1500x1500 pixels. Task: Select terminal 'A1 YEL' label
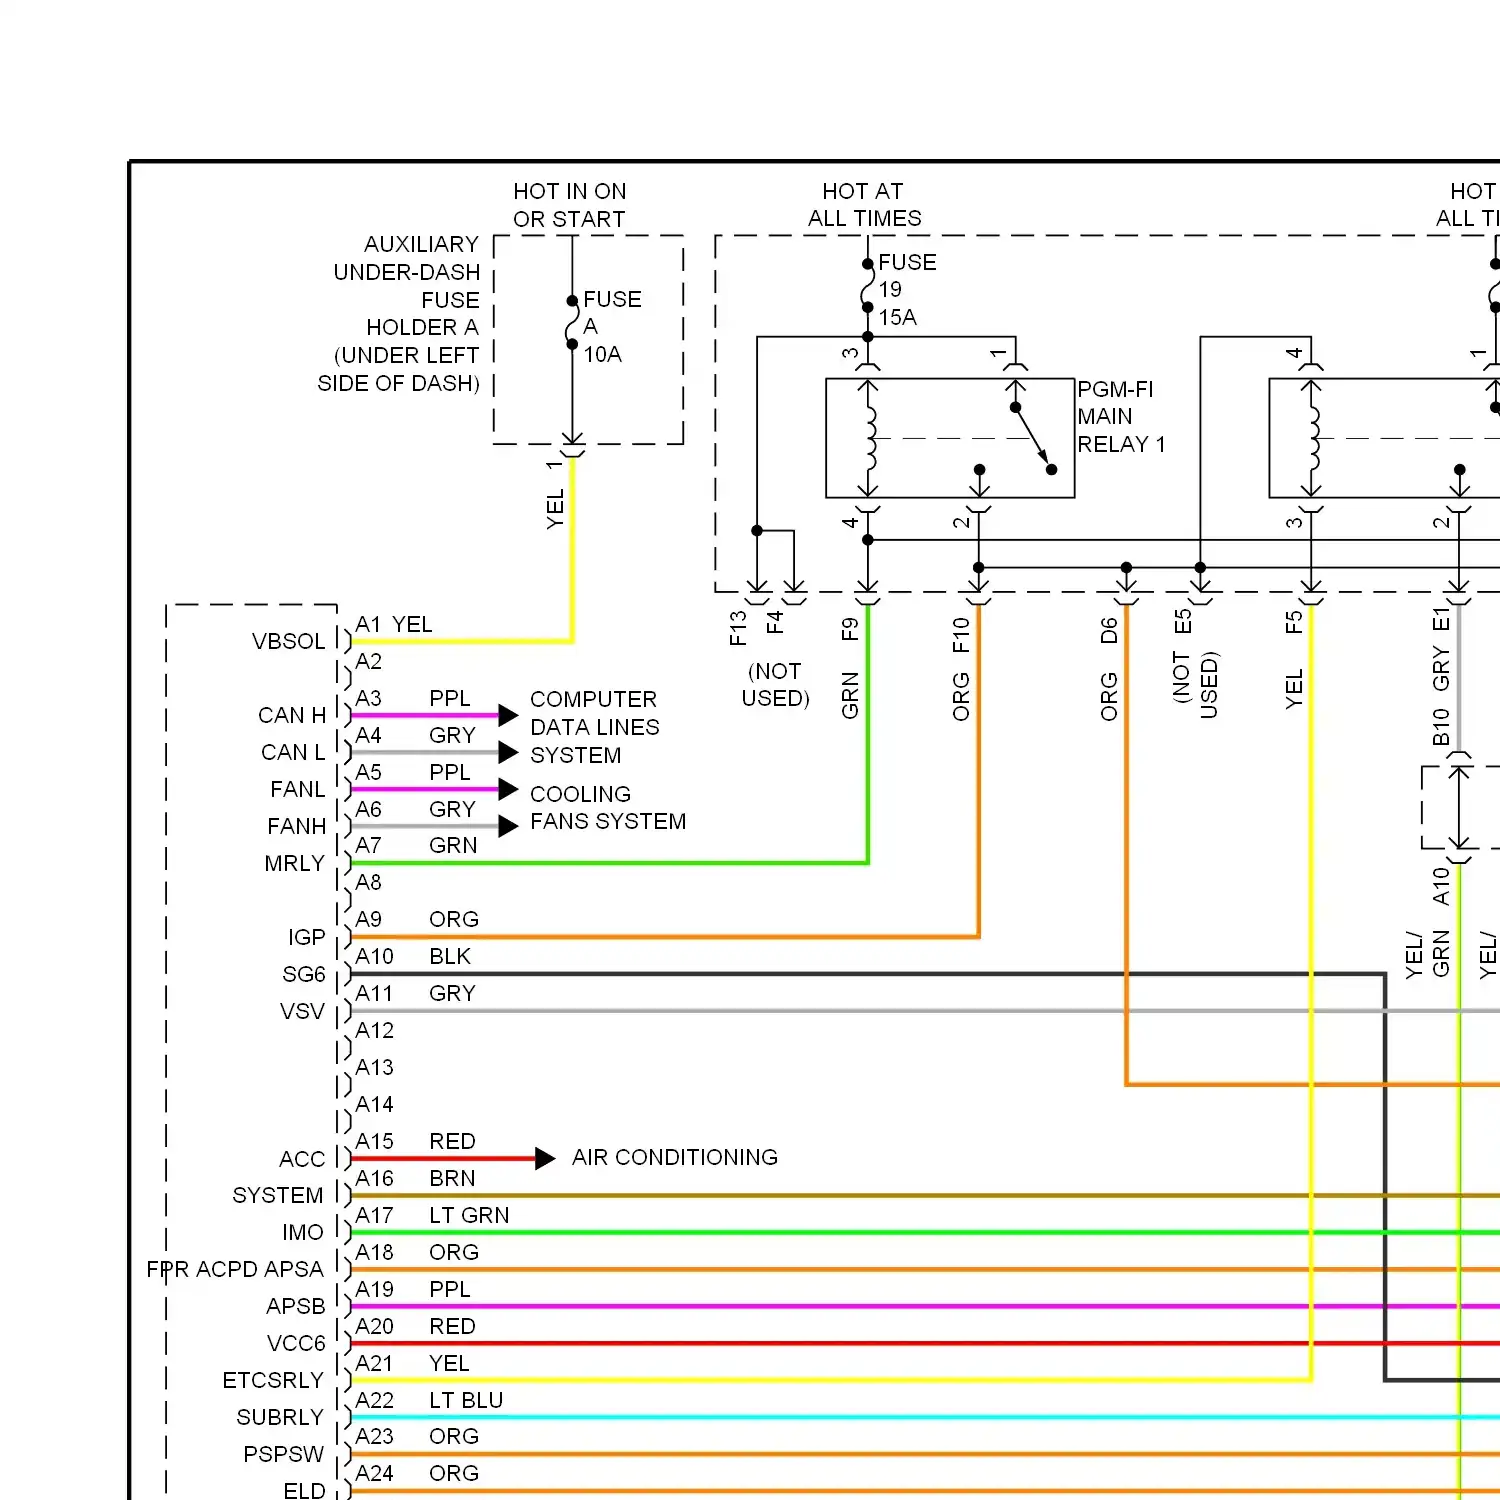(x=394, y=625)
